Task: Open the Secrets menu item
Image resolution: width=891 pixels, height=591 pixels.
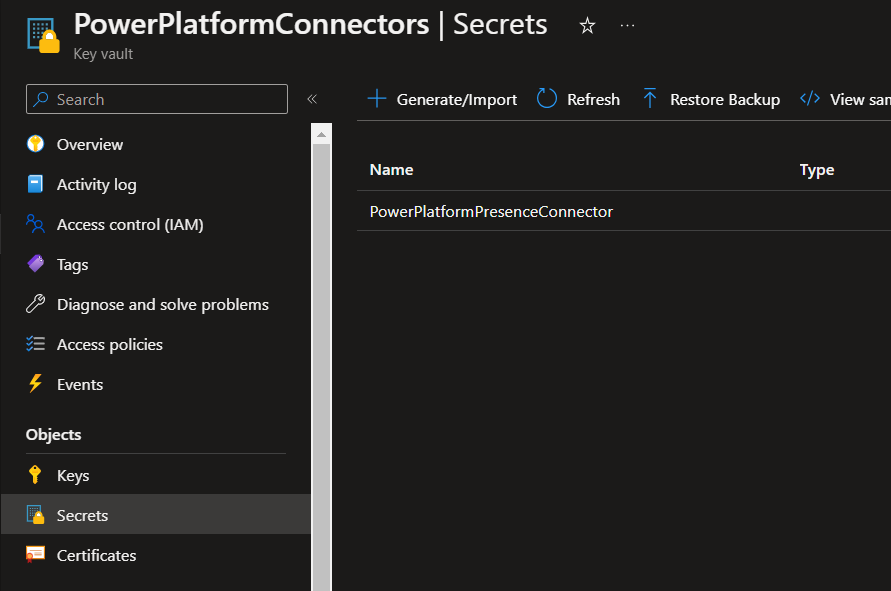Action: [x=82, y=515]
